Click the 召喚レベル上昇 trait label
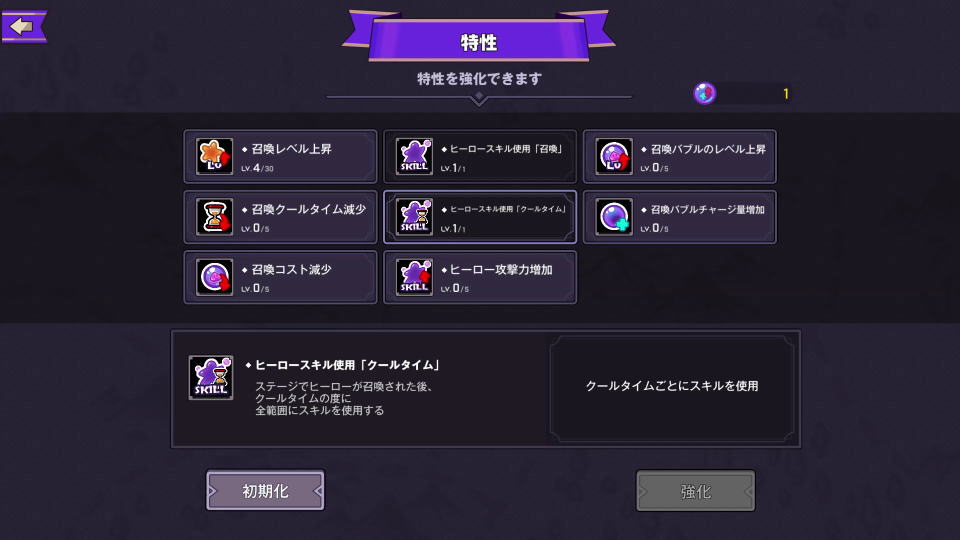 pos(291,149)
